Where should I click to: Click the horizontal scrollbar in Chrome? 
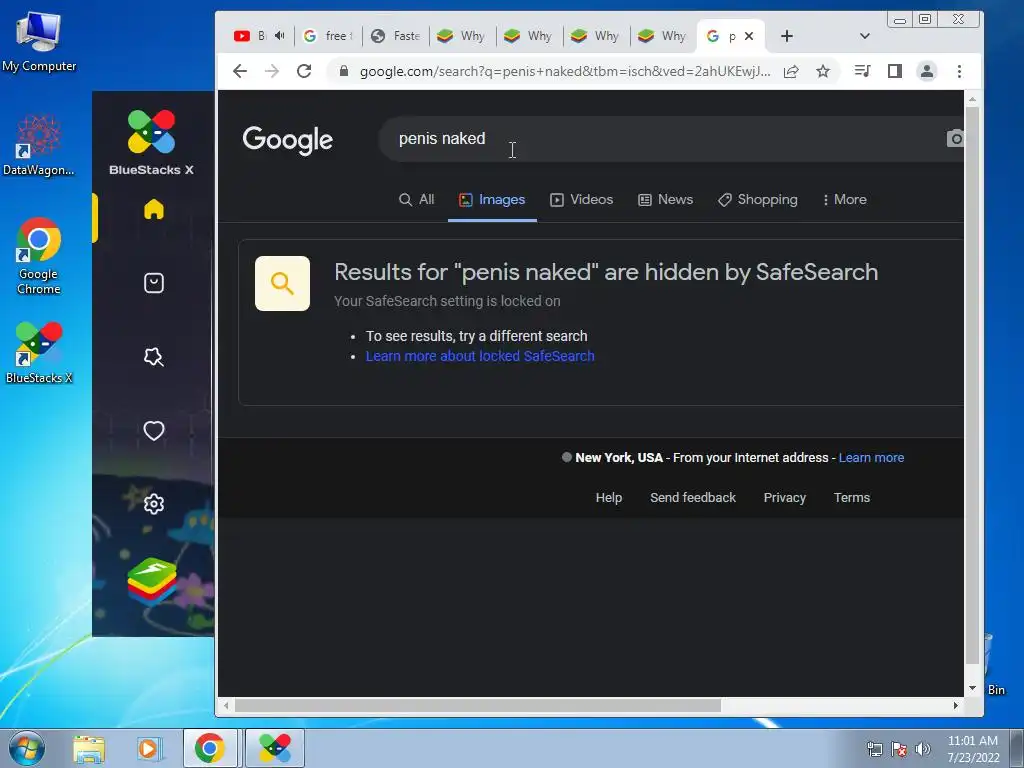[x=477, y=705]
